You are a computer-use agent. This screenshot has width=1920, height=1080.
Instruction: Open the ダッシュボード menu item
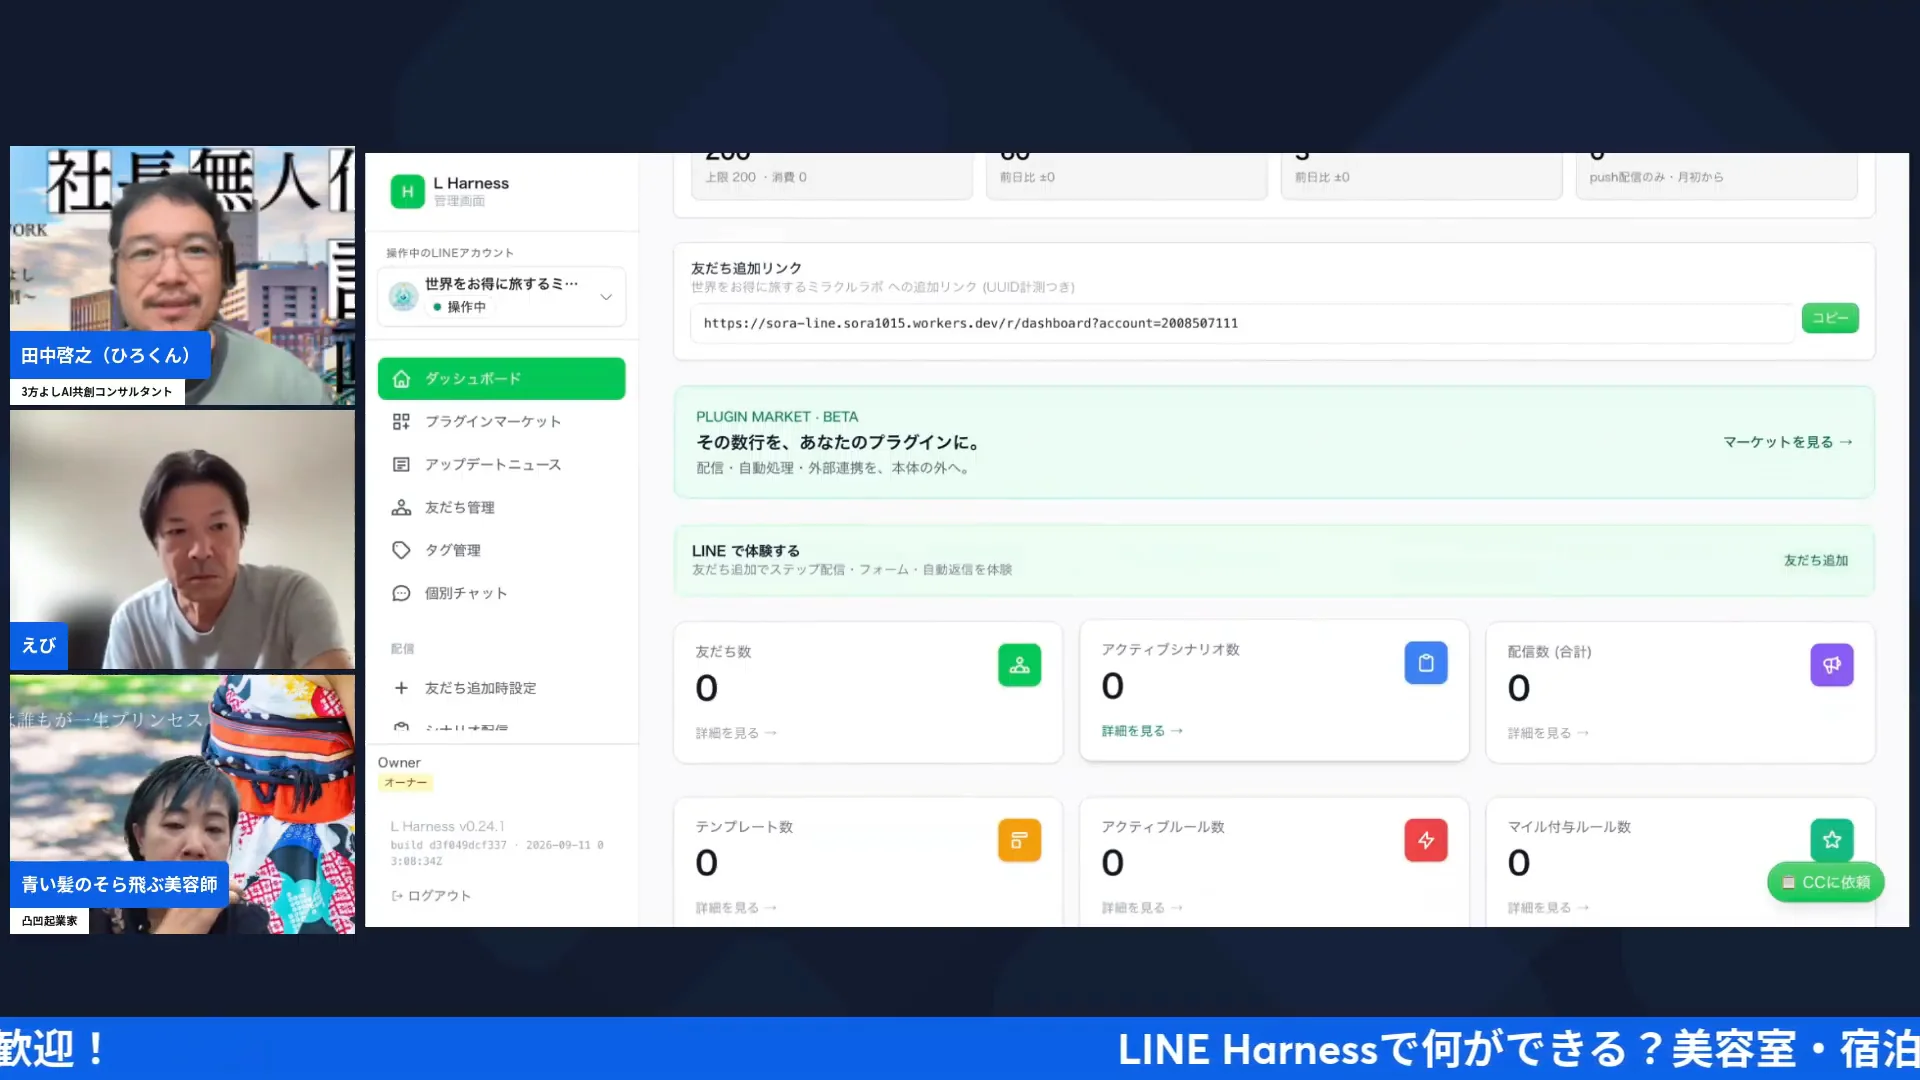(x=501, y=379)
